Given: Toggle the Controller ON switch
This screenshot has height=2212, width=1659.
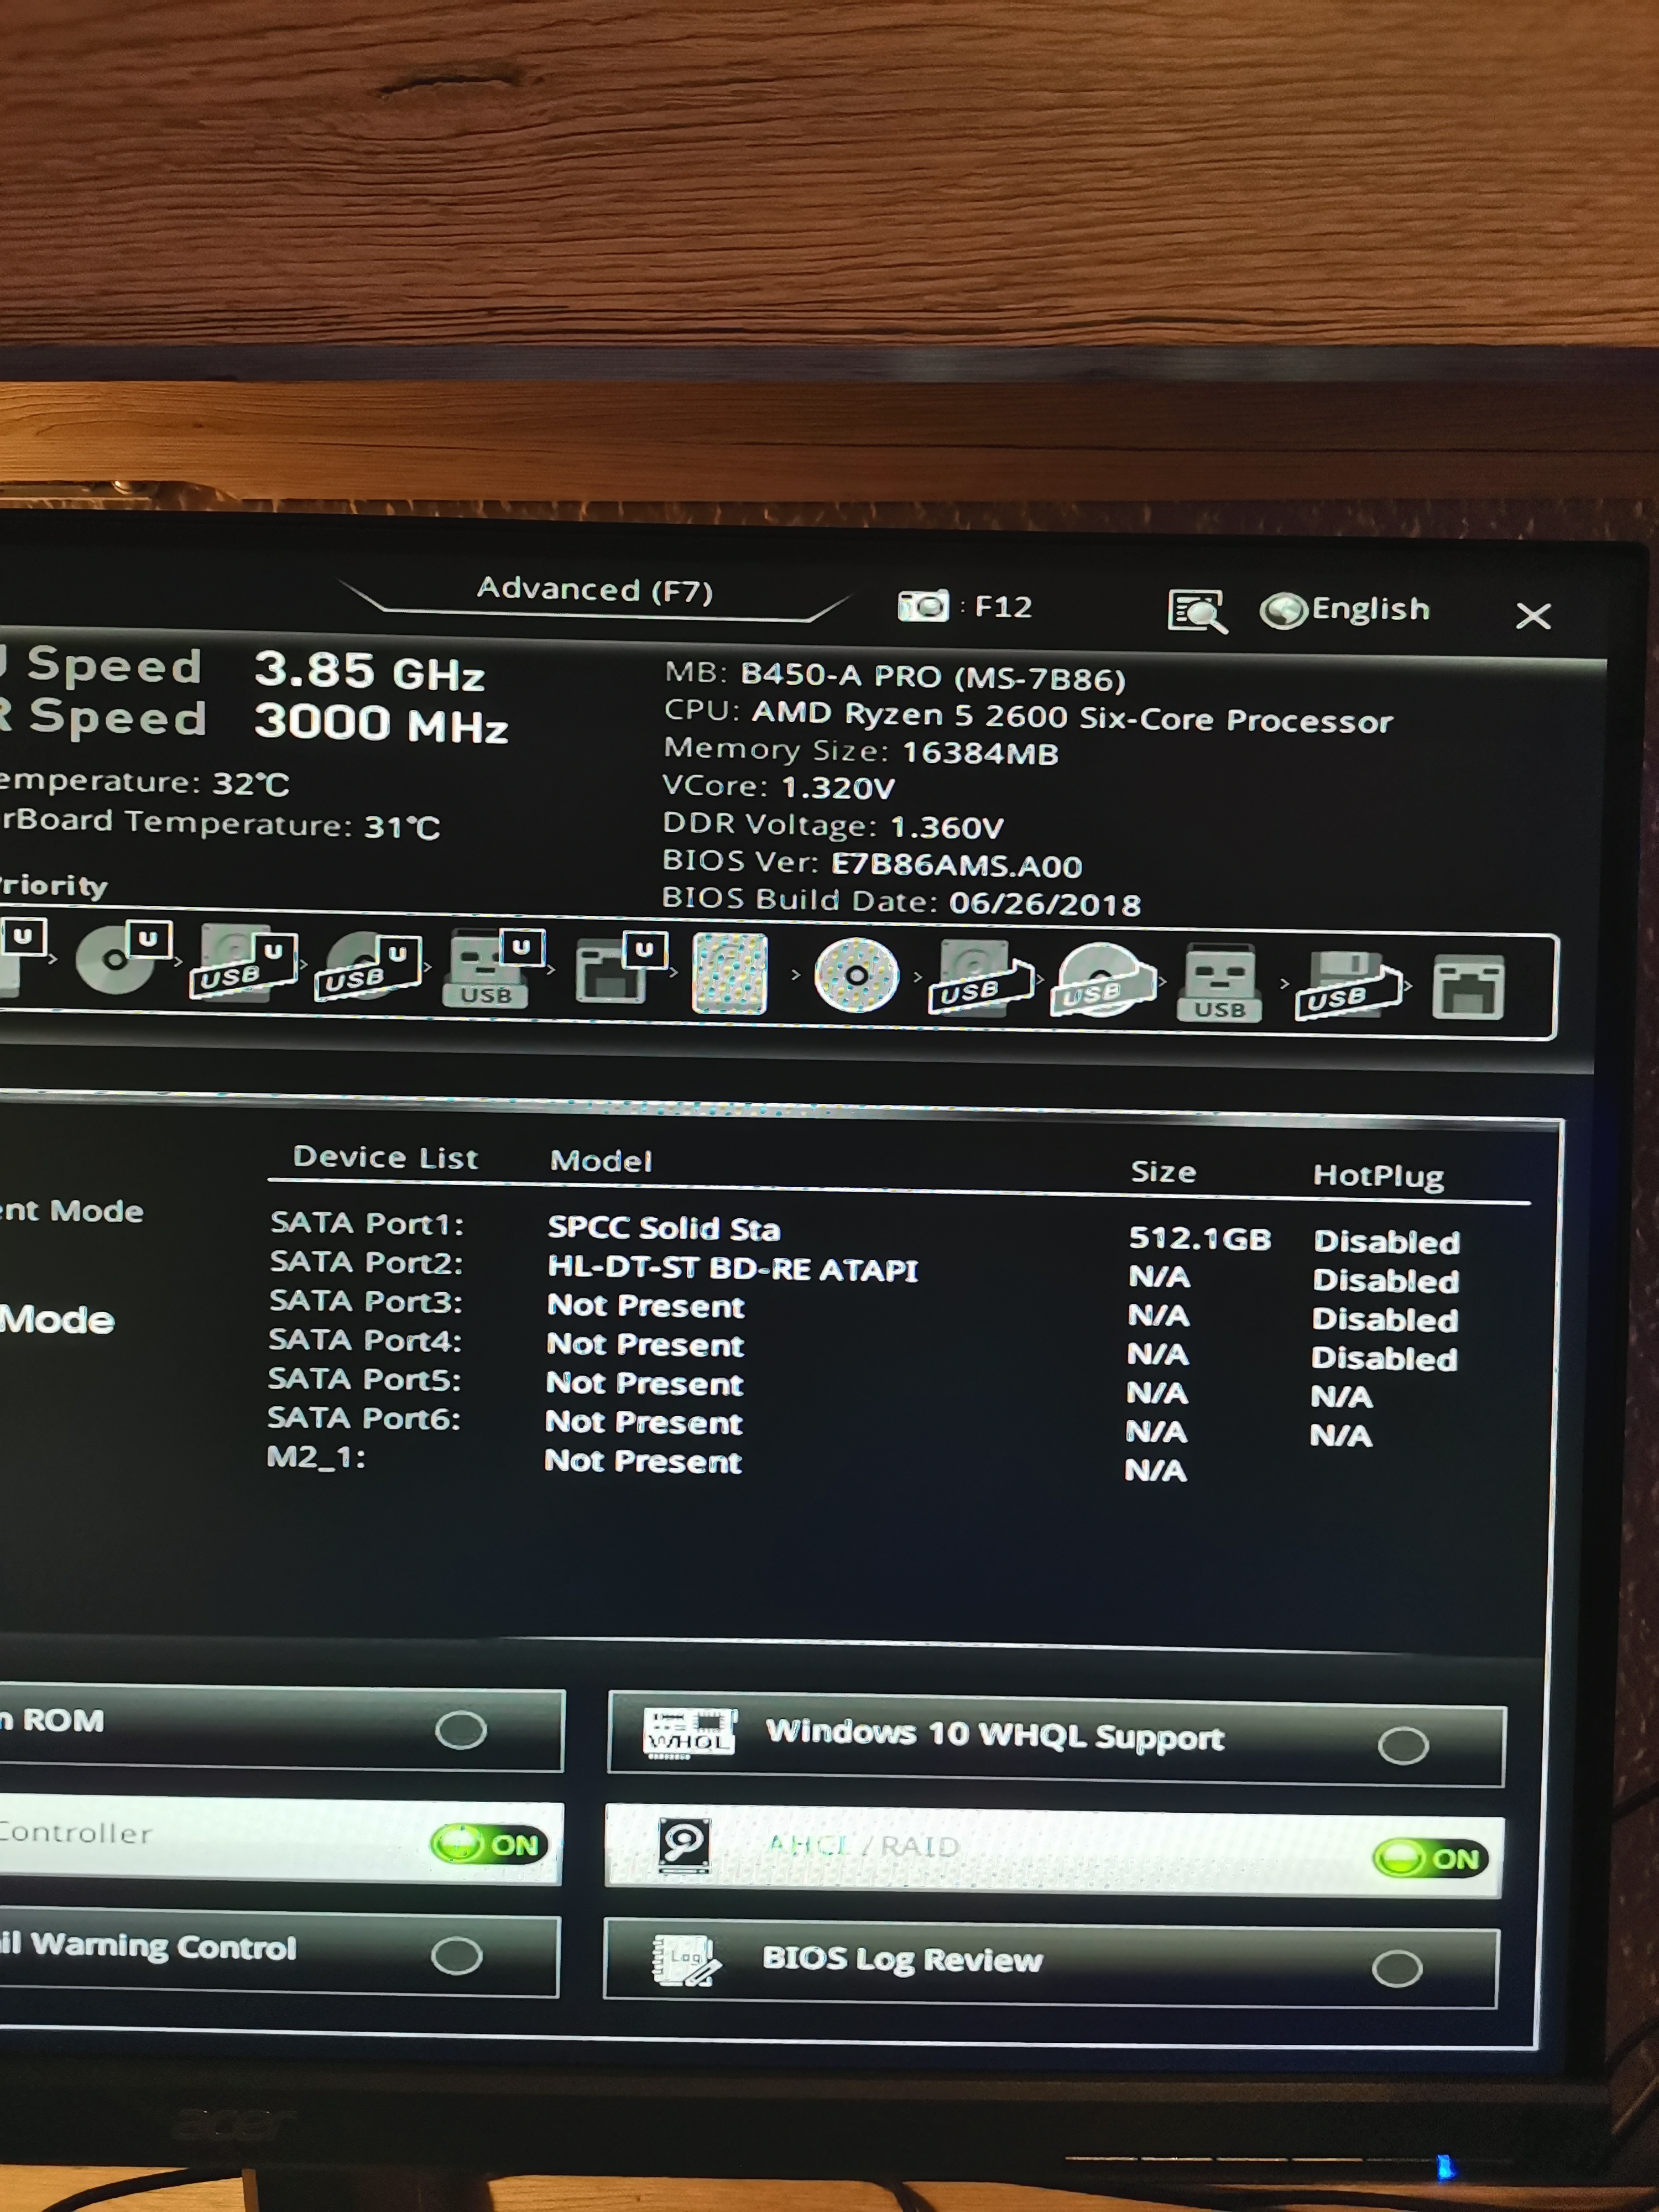Looking at the screenshot, I should pyautogui.click(x=490, y=1844).
